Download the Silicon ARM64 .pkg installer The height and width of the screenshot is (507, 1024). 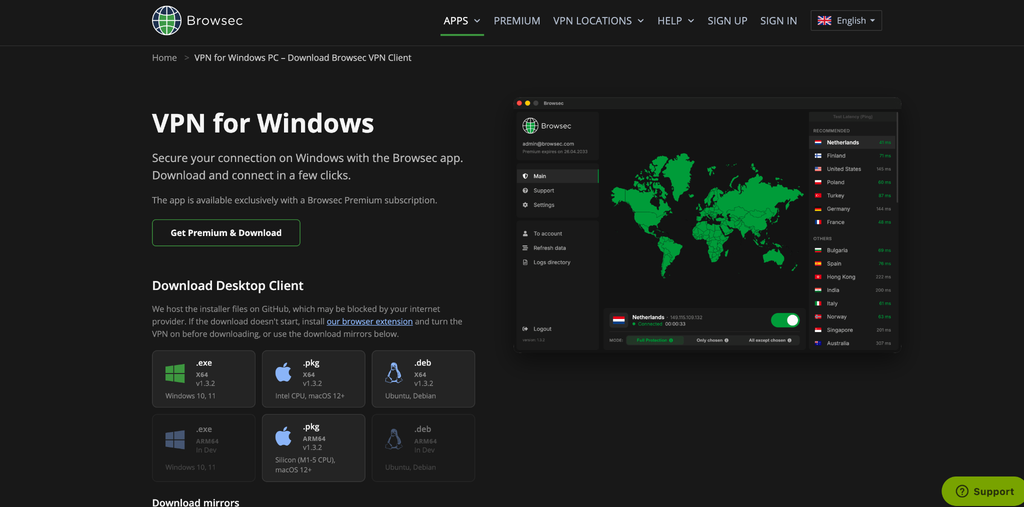click(313, 448)
